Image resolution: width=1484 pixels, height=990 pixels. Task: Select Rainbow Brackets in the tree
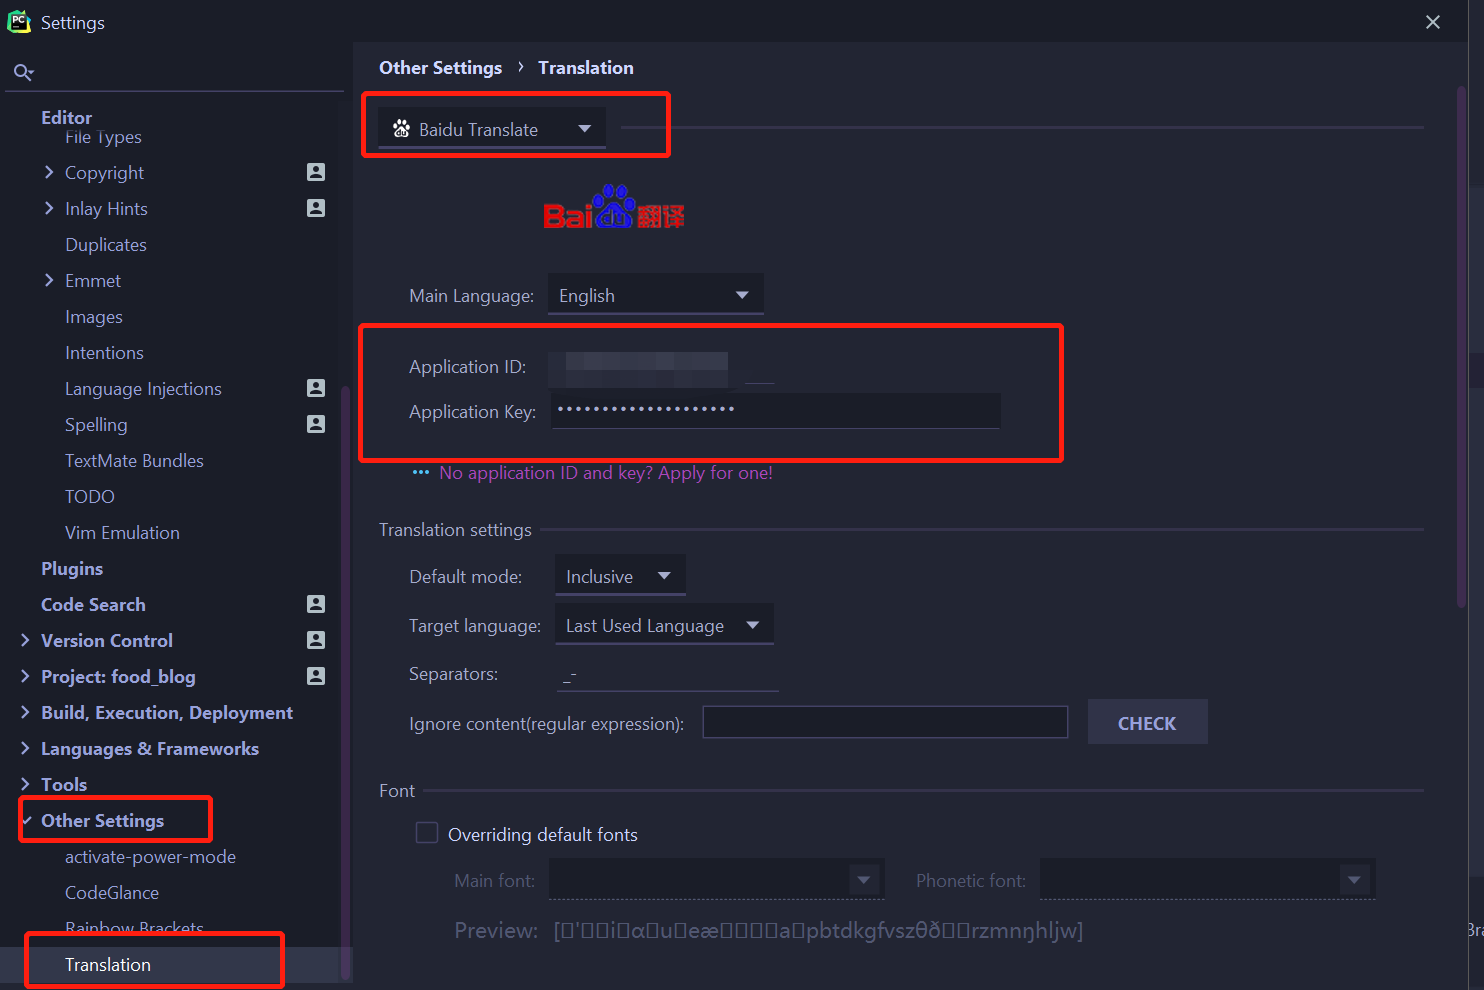pyautogui.click(x=134, y=928)
